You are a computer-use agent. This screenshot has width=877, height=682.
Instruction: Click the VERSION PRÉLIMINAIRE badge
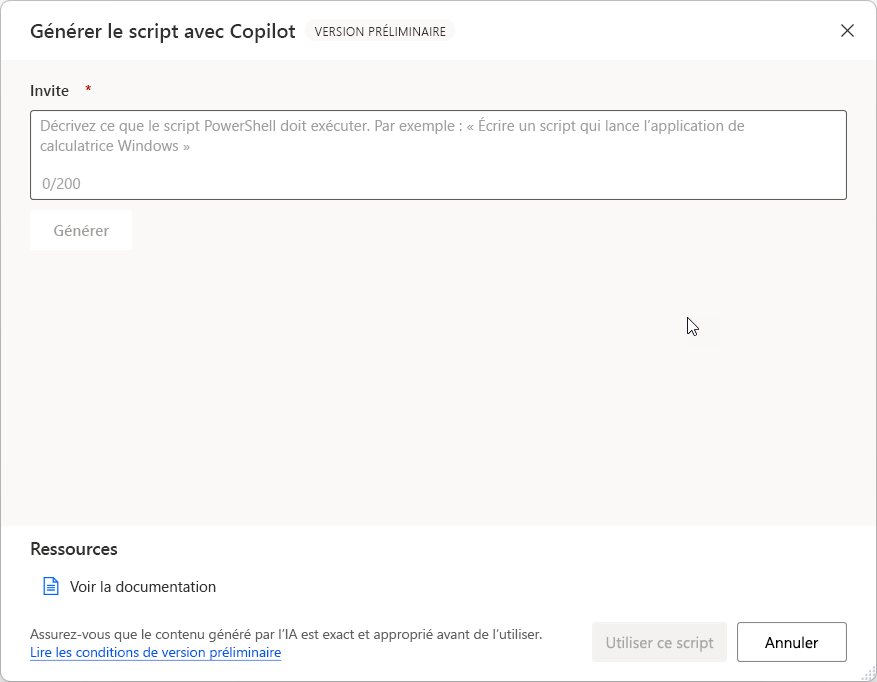[380, 31]
